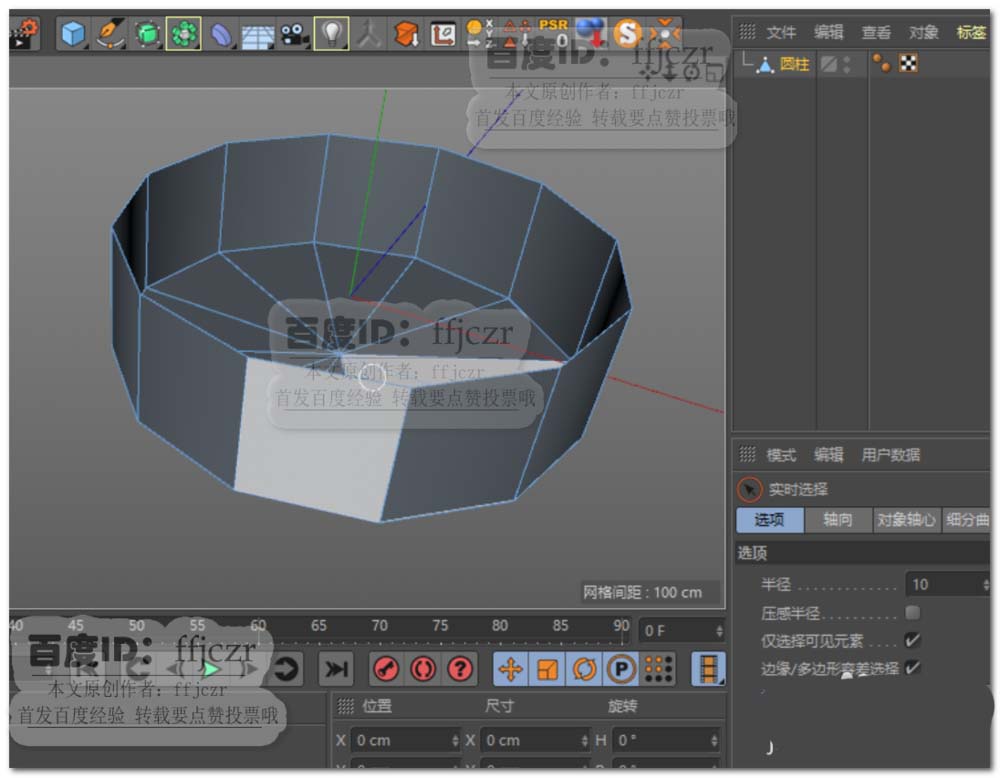Viewport: 1000px width, 778px height.
Task: Click the red triangles align icon
Action: [517, 33]
